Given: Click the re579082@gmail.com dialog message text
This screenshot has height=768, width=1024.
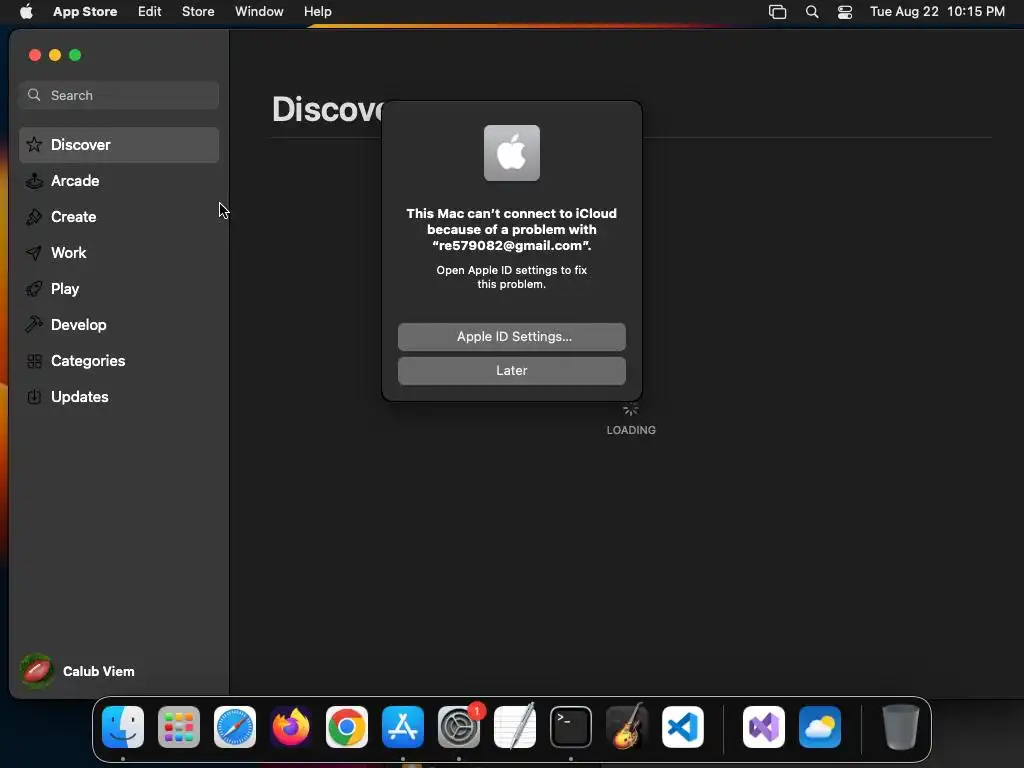Looking at the screenshot, I should click(511, 230).
